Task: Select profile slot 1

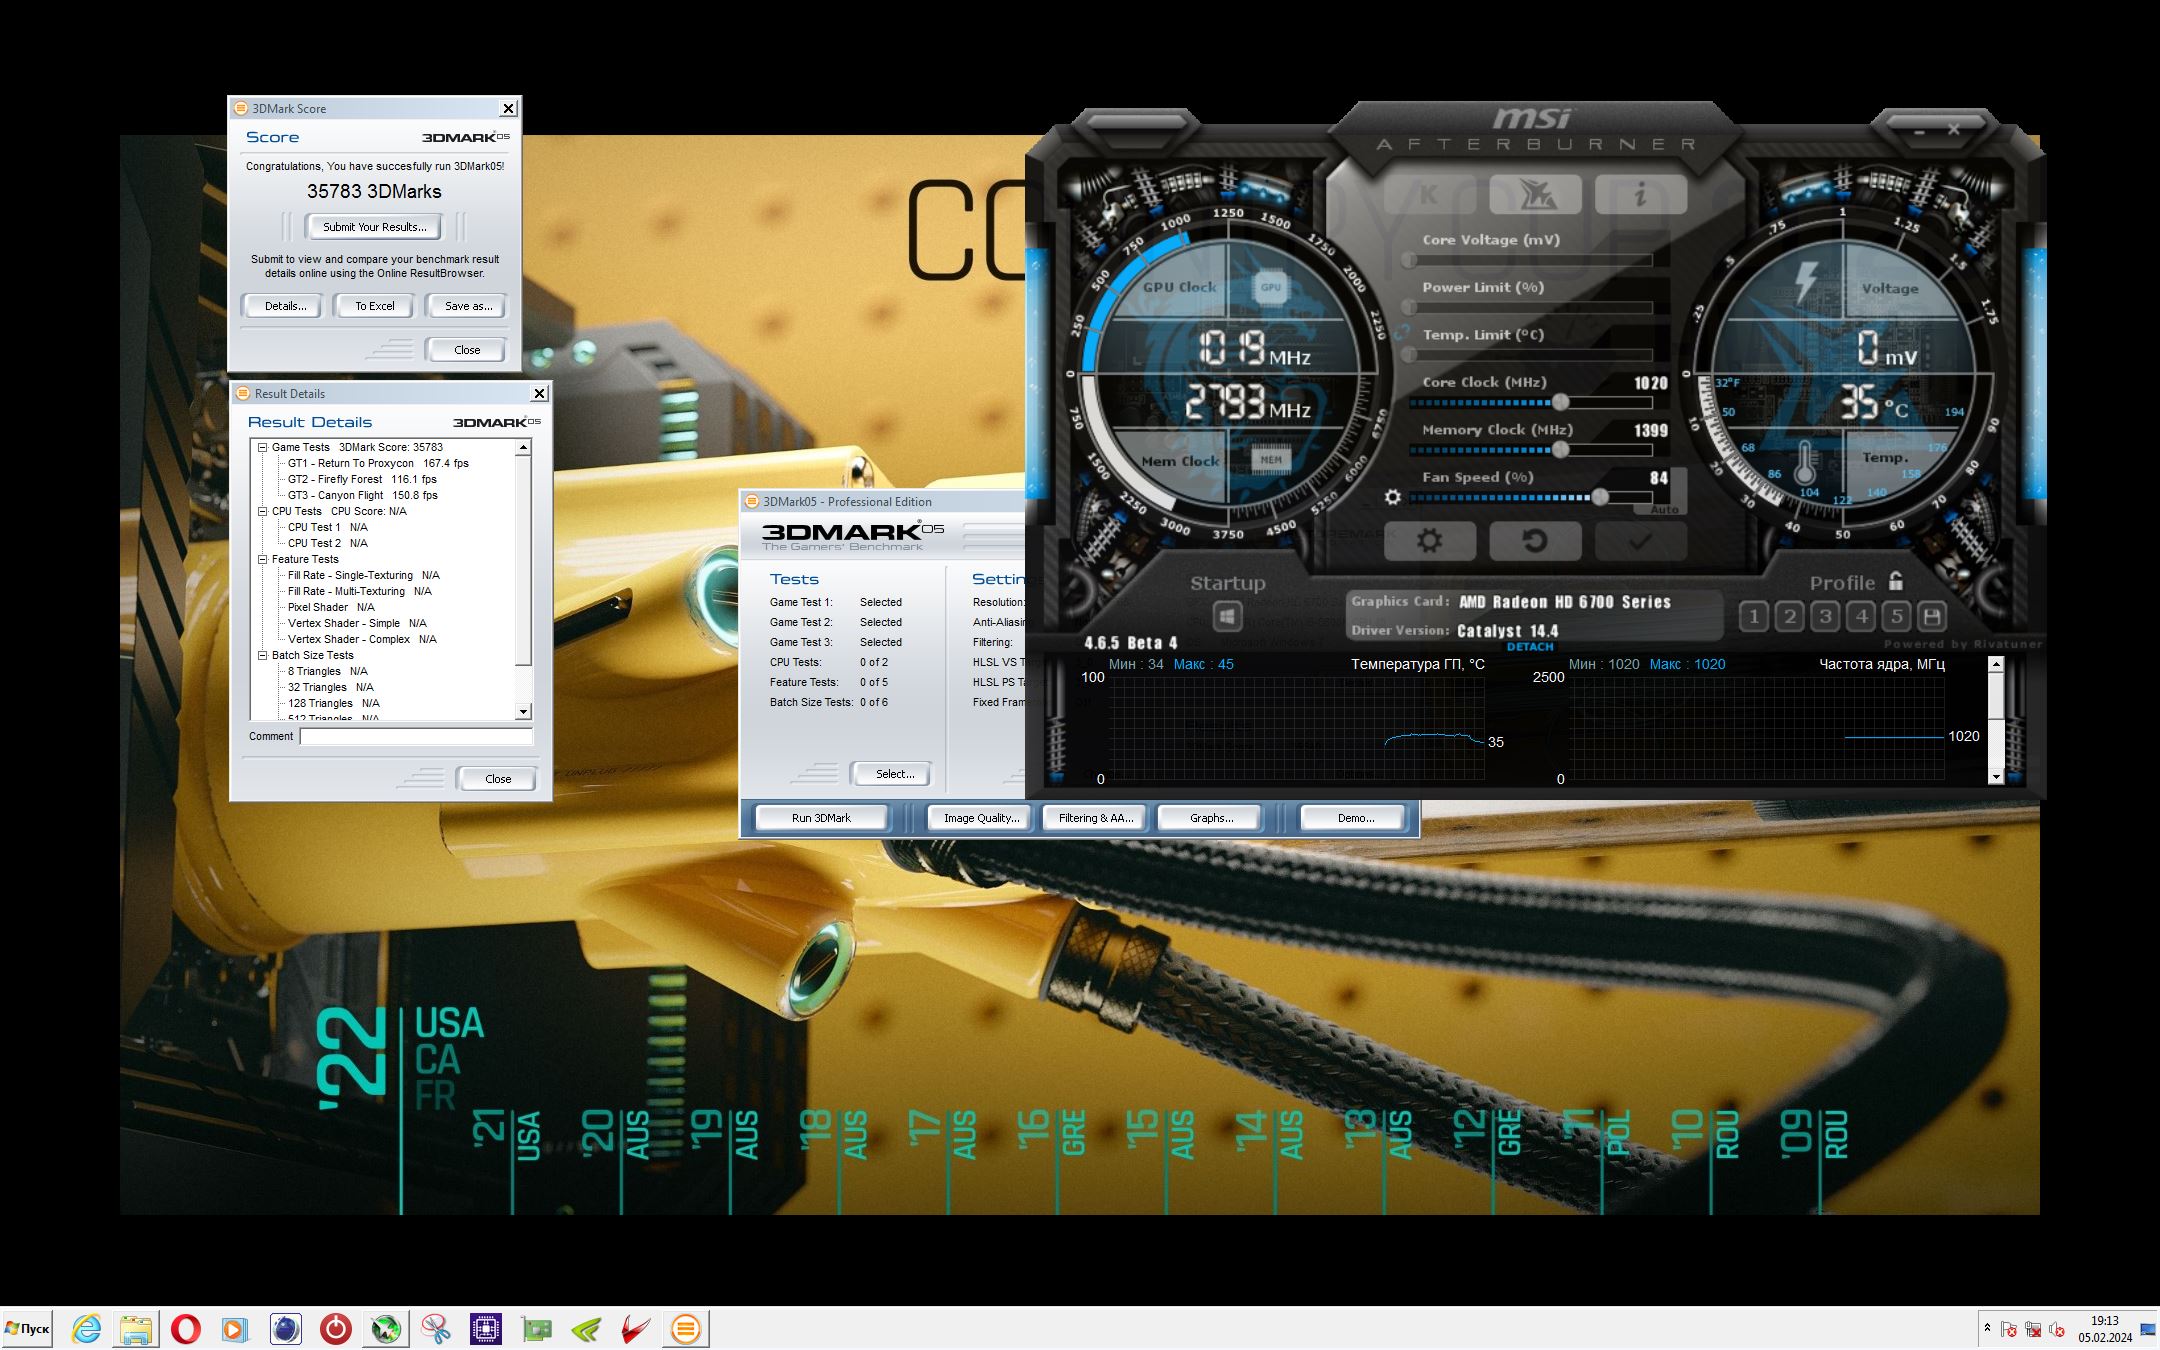Action: 1753,616
